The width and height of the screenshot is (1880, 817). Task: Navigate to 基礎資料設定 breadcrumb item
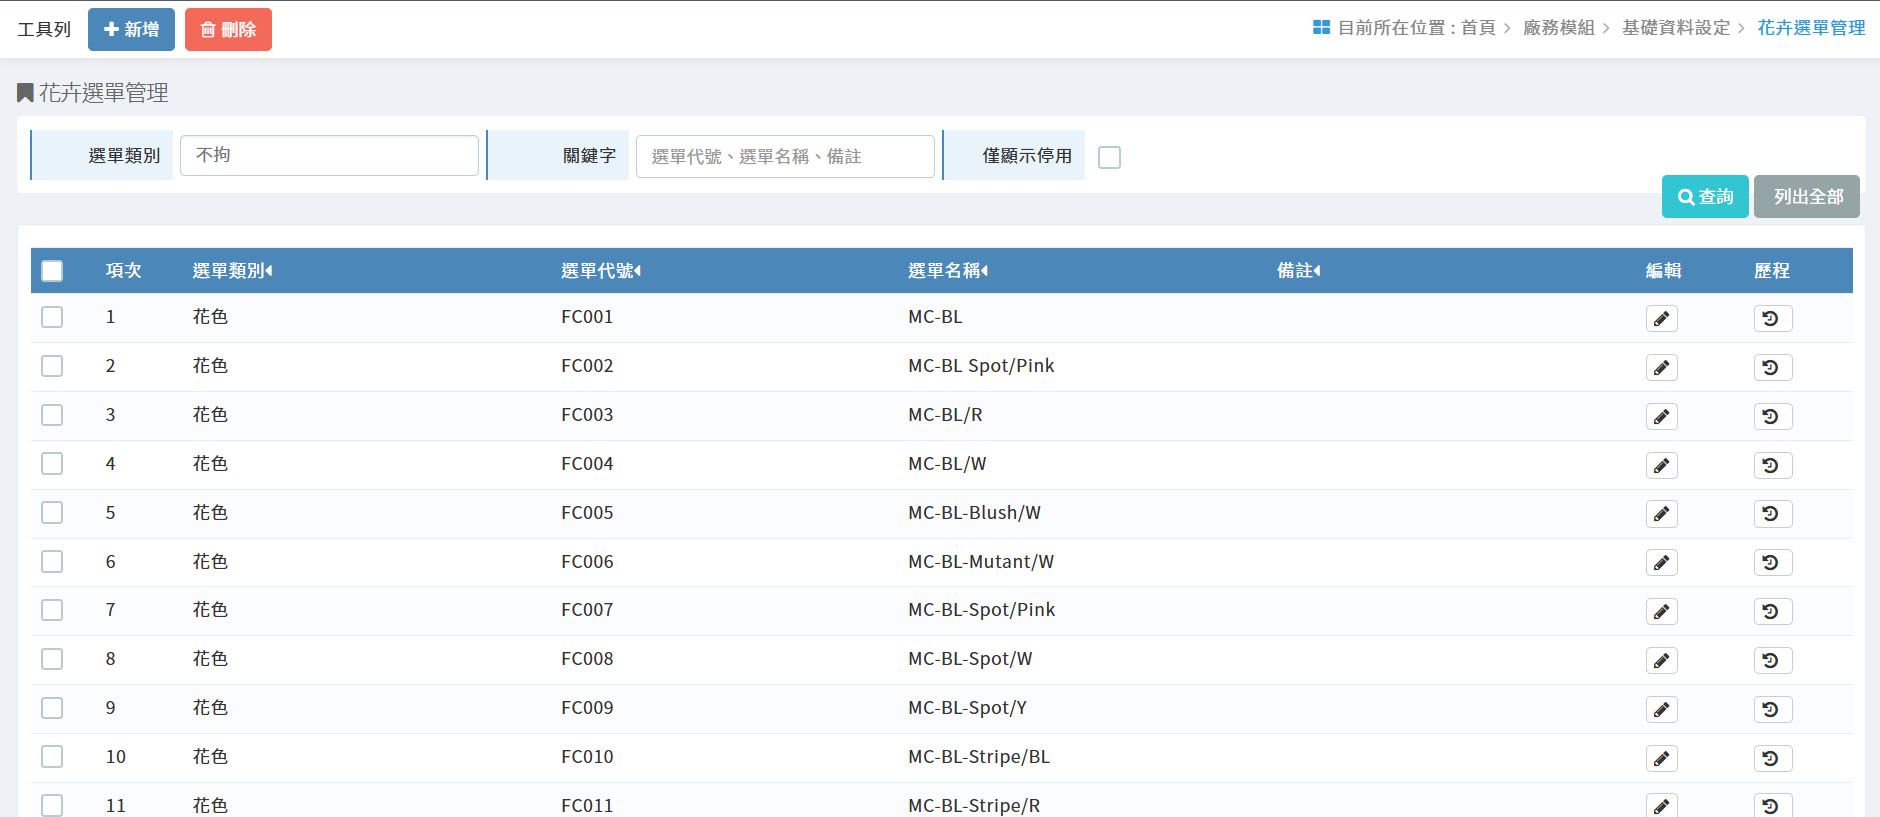coord(1675,28)
